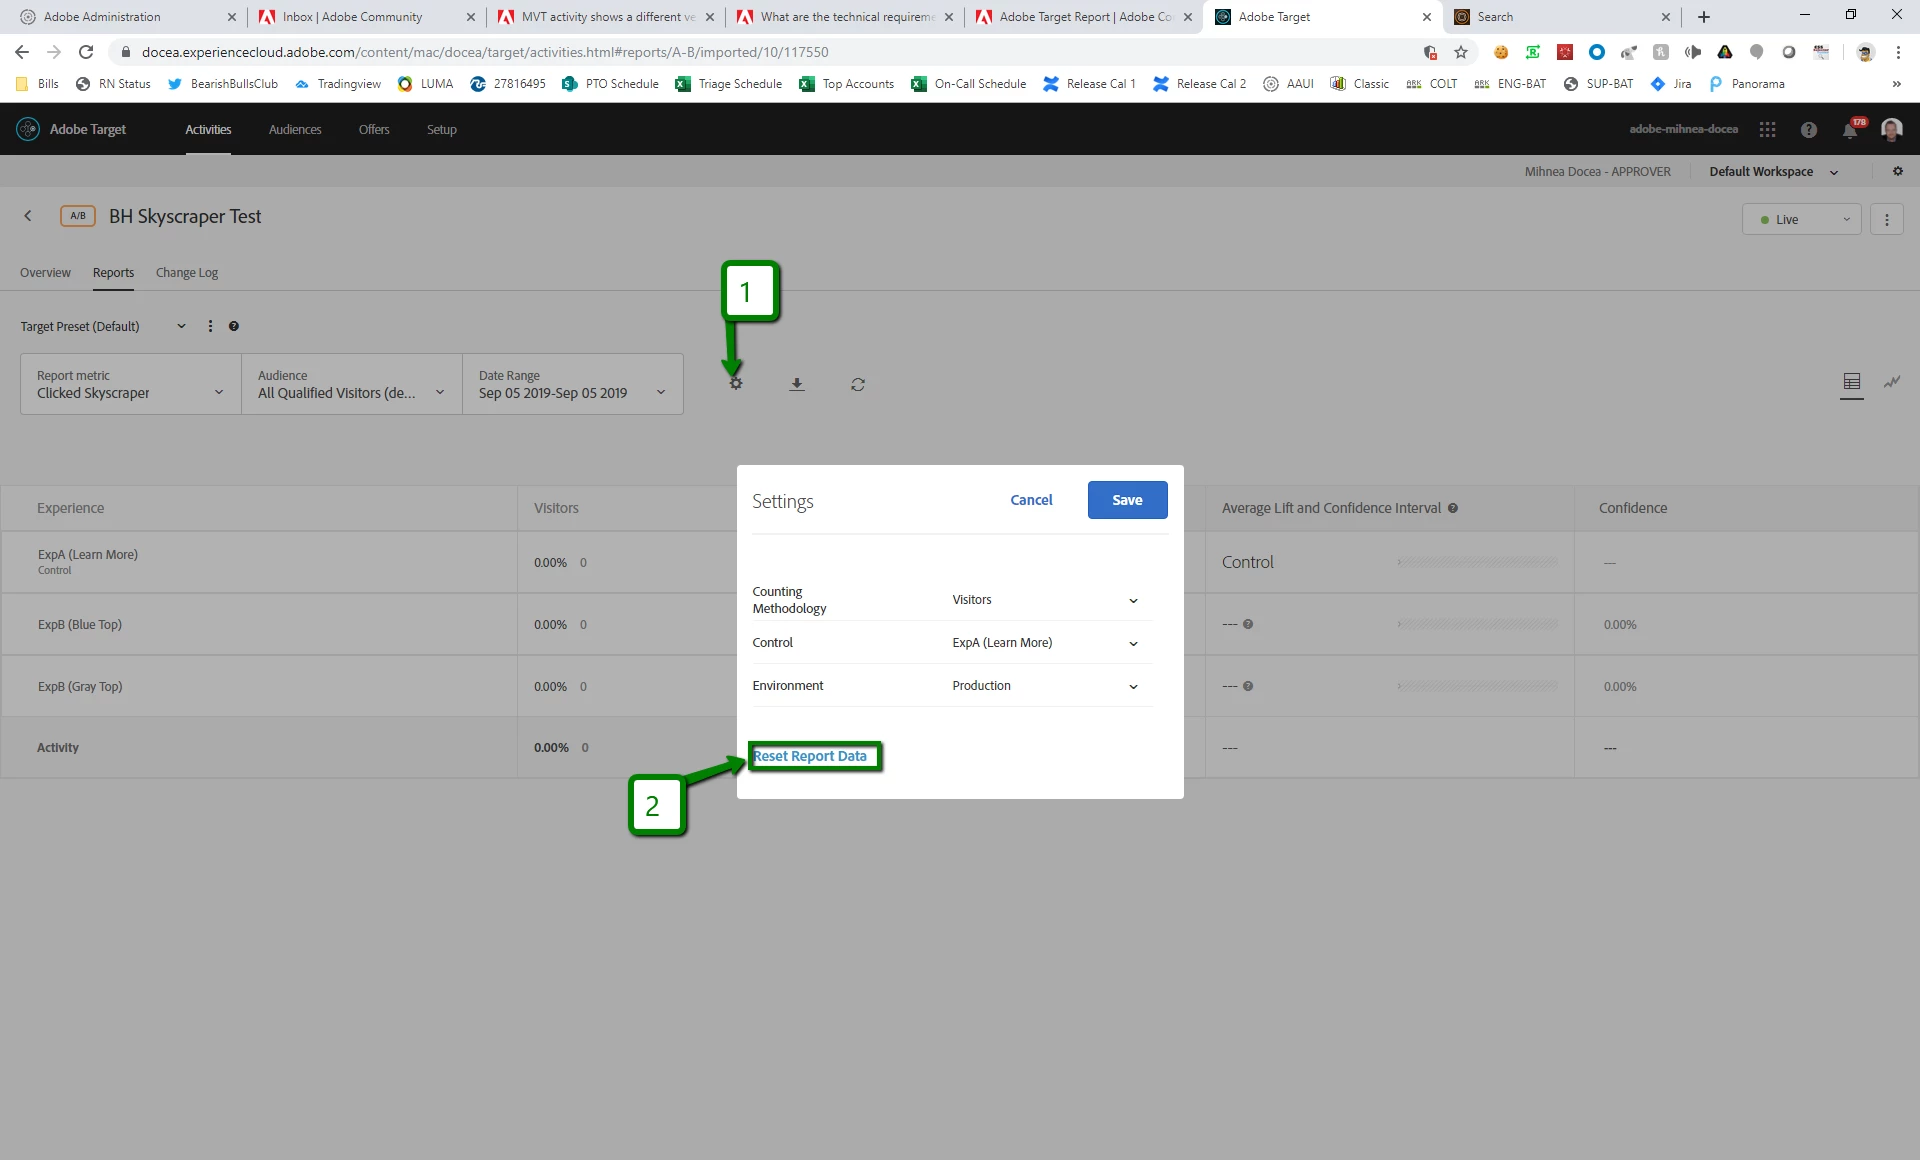Open the Adobe Target help icon

tap(1809, 130)
